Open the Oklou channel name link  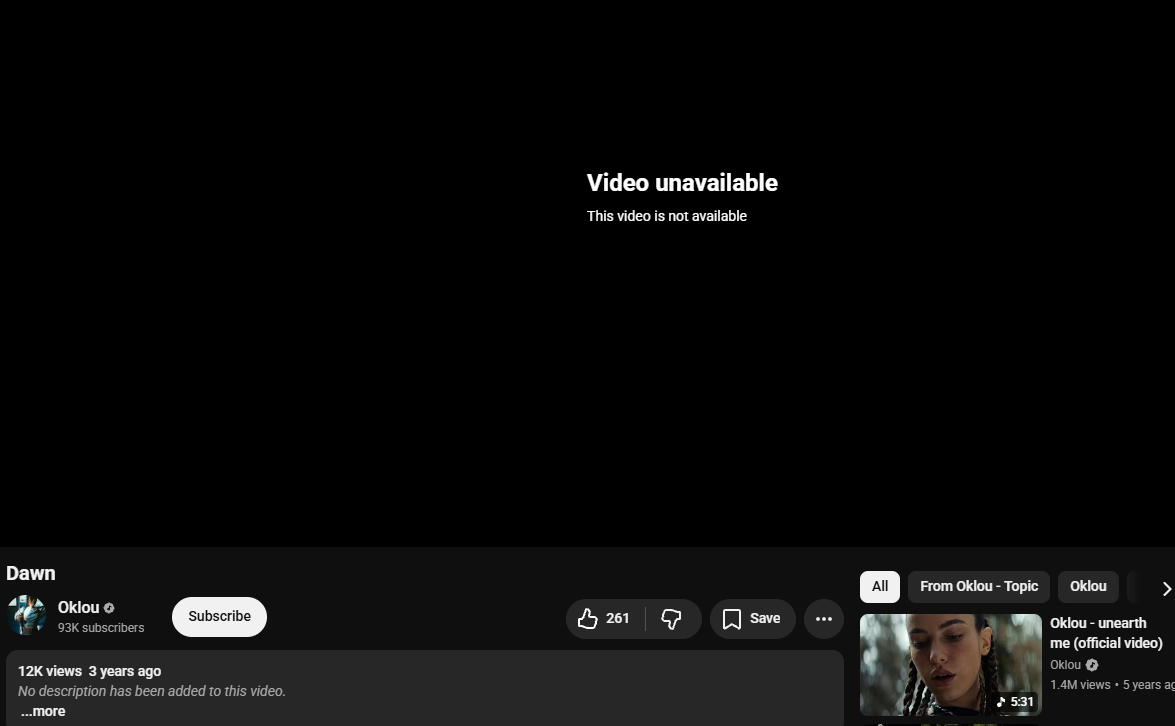click(x=79, y=608)
